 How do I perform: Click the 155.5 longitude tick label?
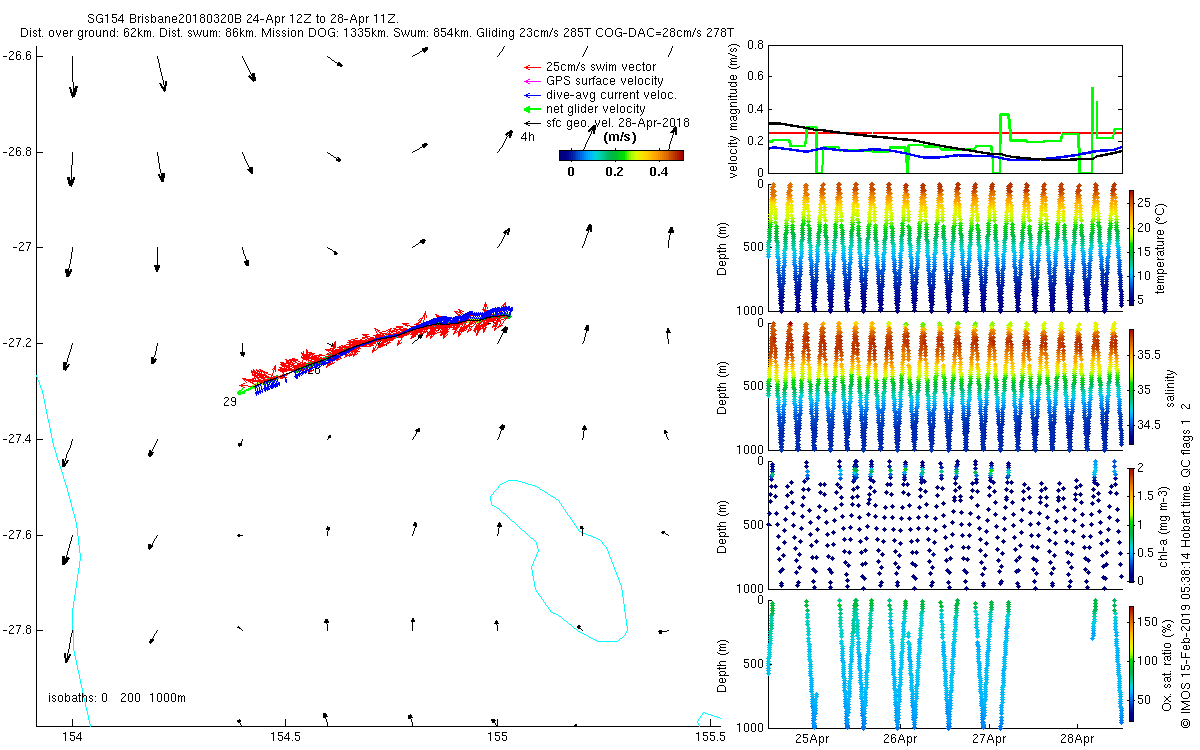point(709,737)
